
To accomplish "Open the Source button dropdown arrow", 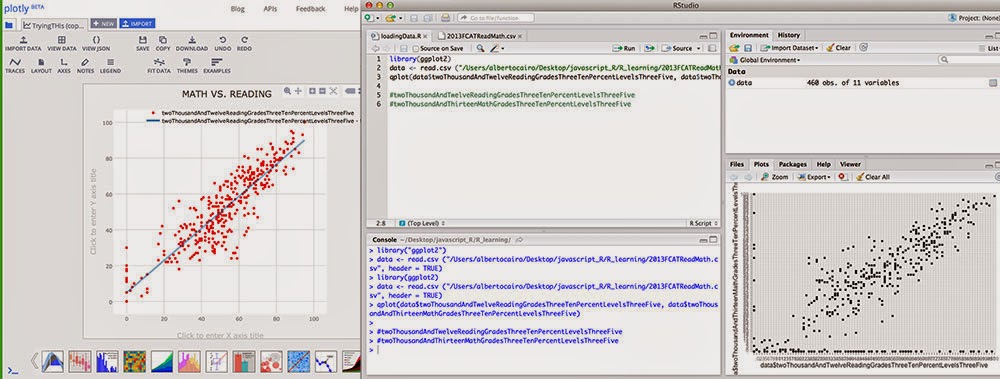I will (x=698, y=48).
